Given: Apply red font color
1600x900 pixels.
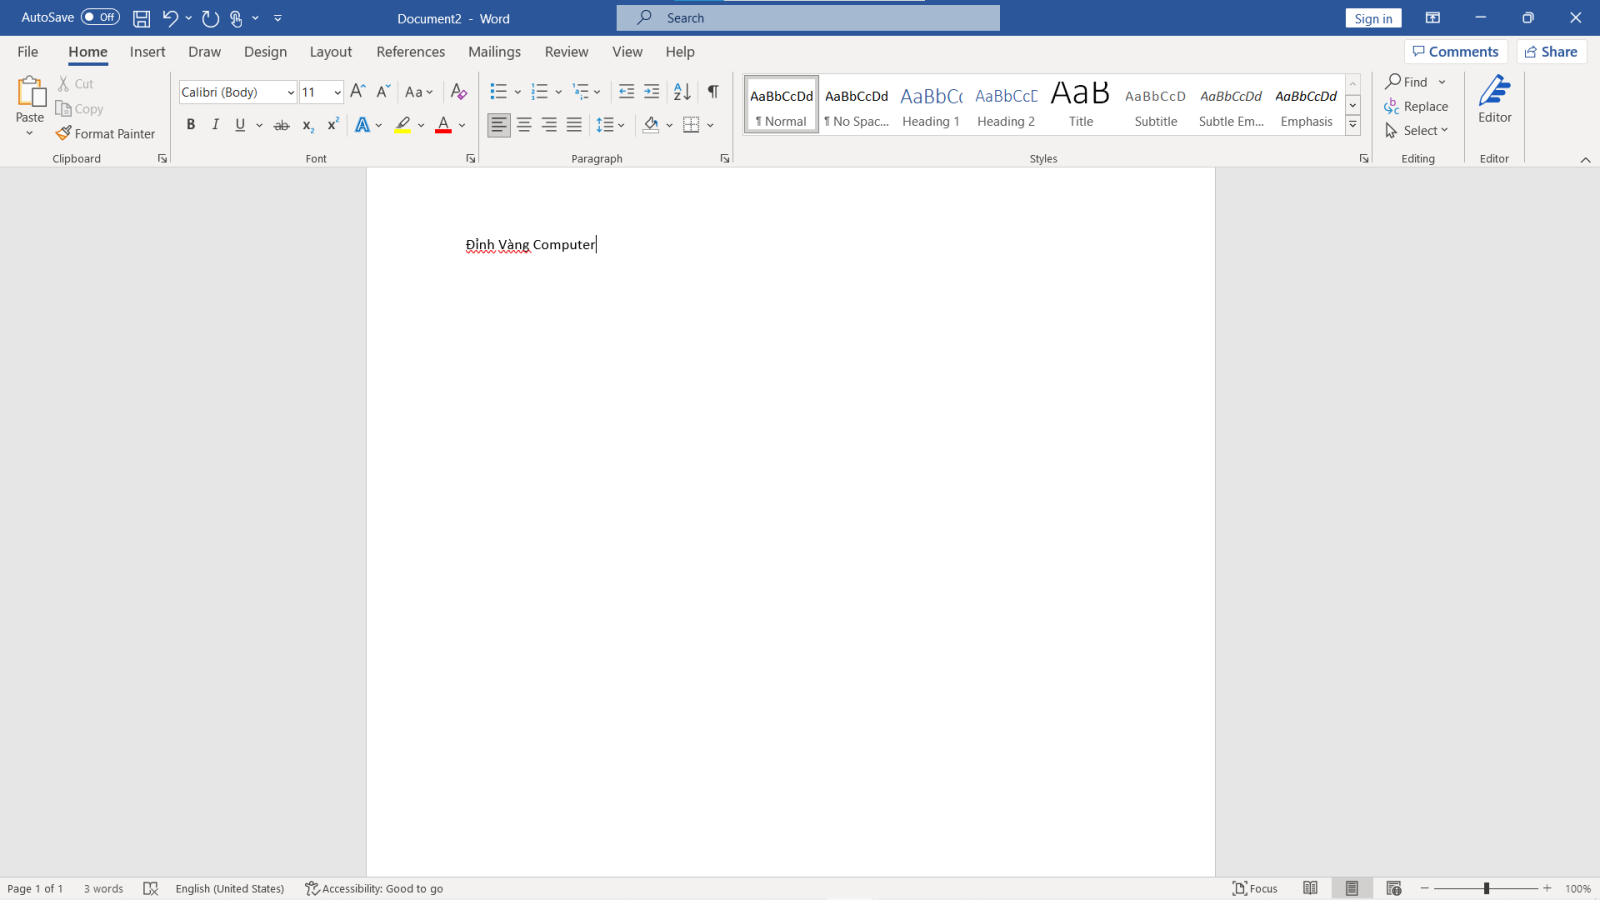Looking at the screenshot, I should click(443, 125).
